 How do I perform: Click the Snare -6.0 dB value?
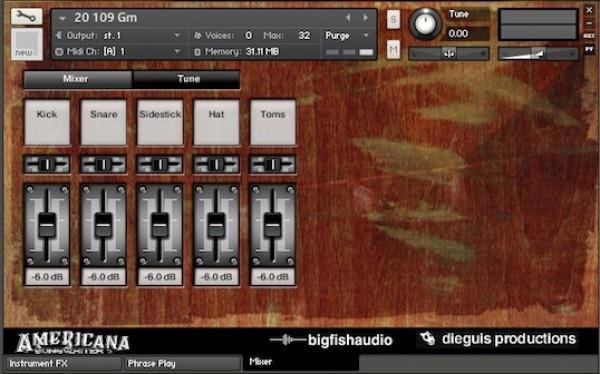pyautogui.click(x=103, y=277)
